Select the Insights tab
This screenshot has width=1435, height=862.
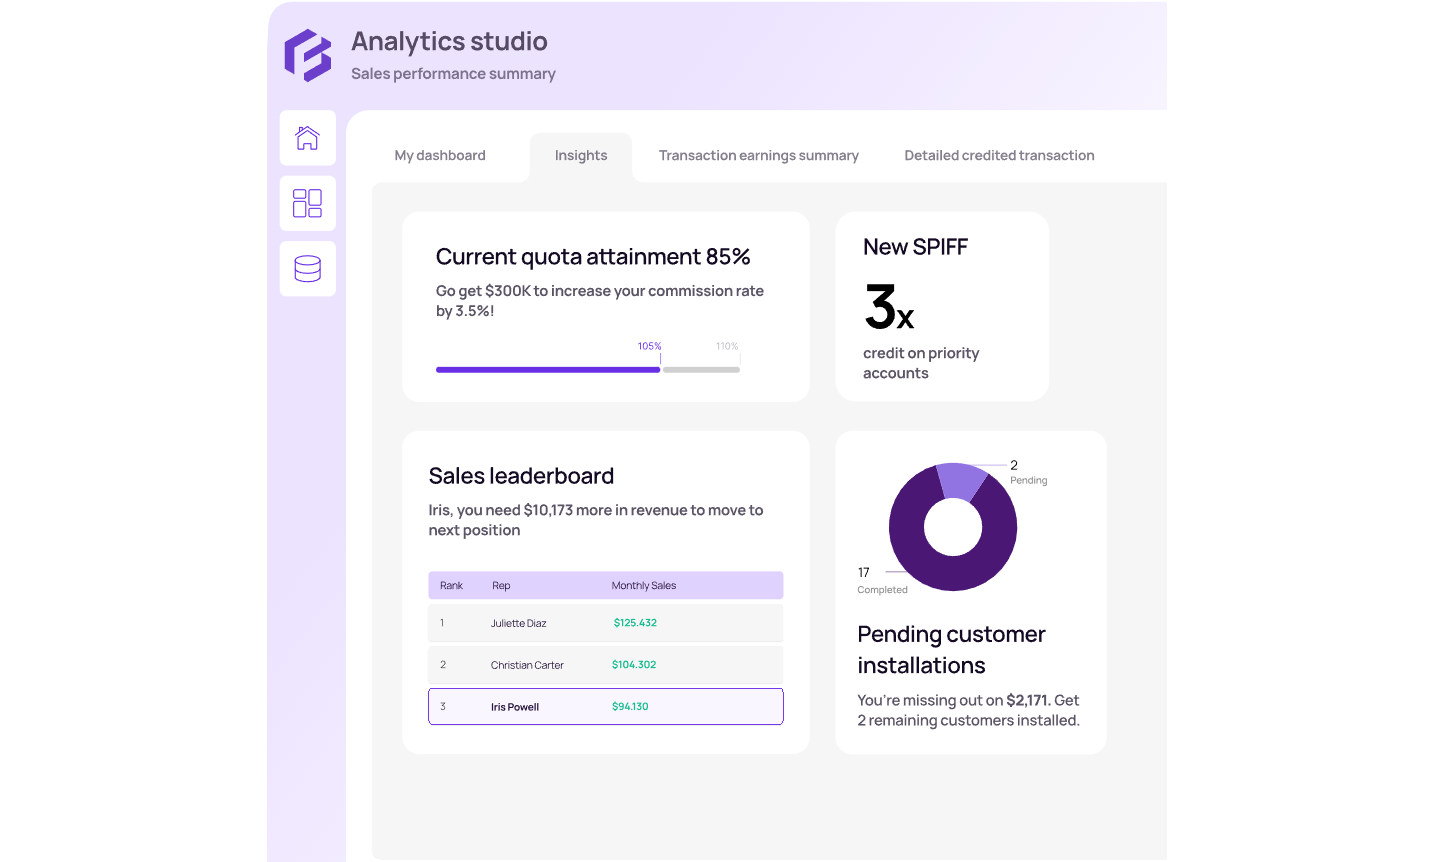581,156
